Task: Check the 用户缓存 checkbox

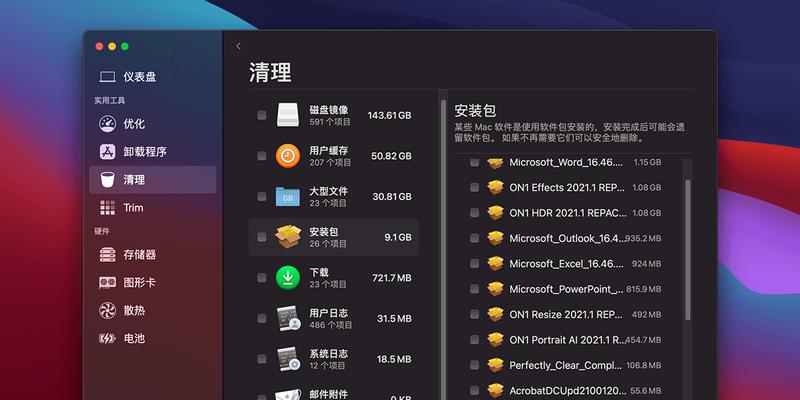Action: point(262,156)
